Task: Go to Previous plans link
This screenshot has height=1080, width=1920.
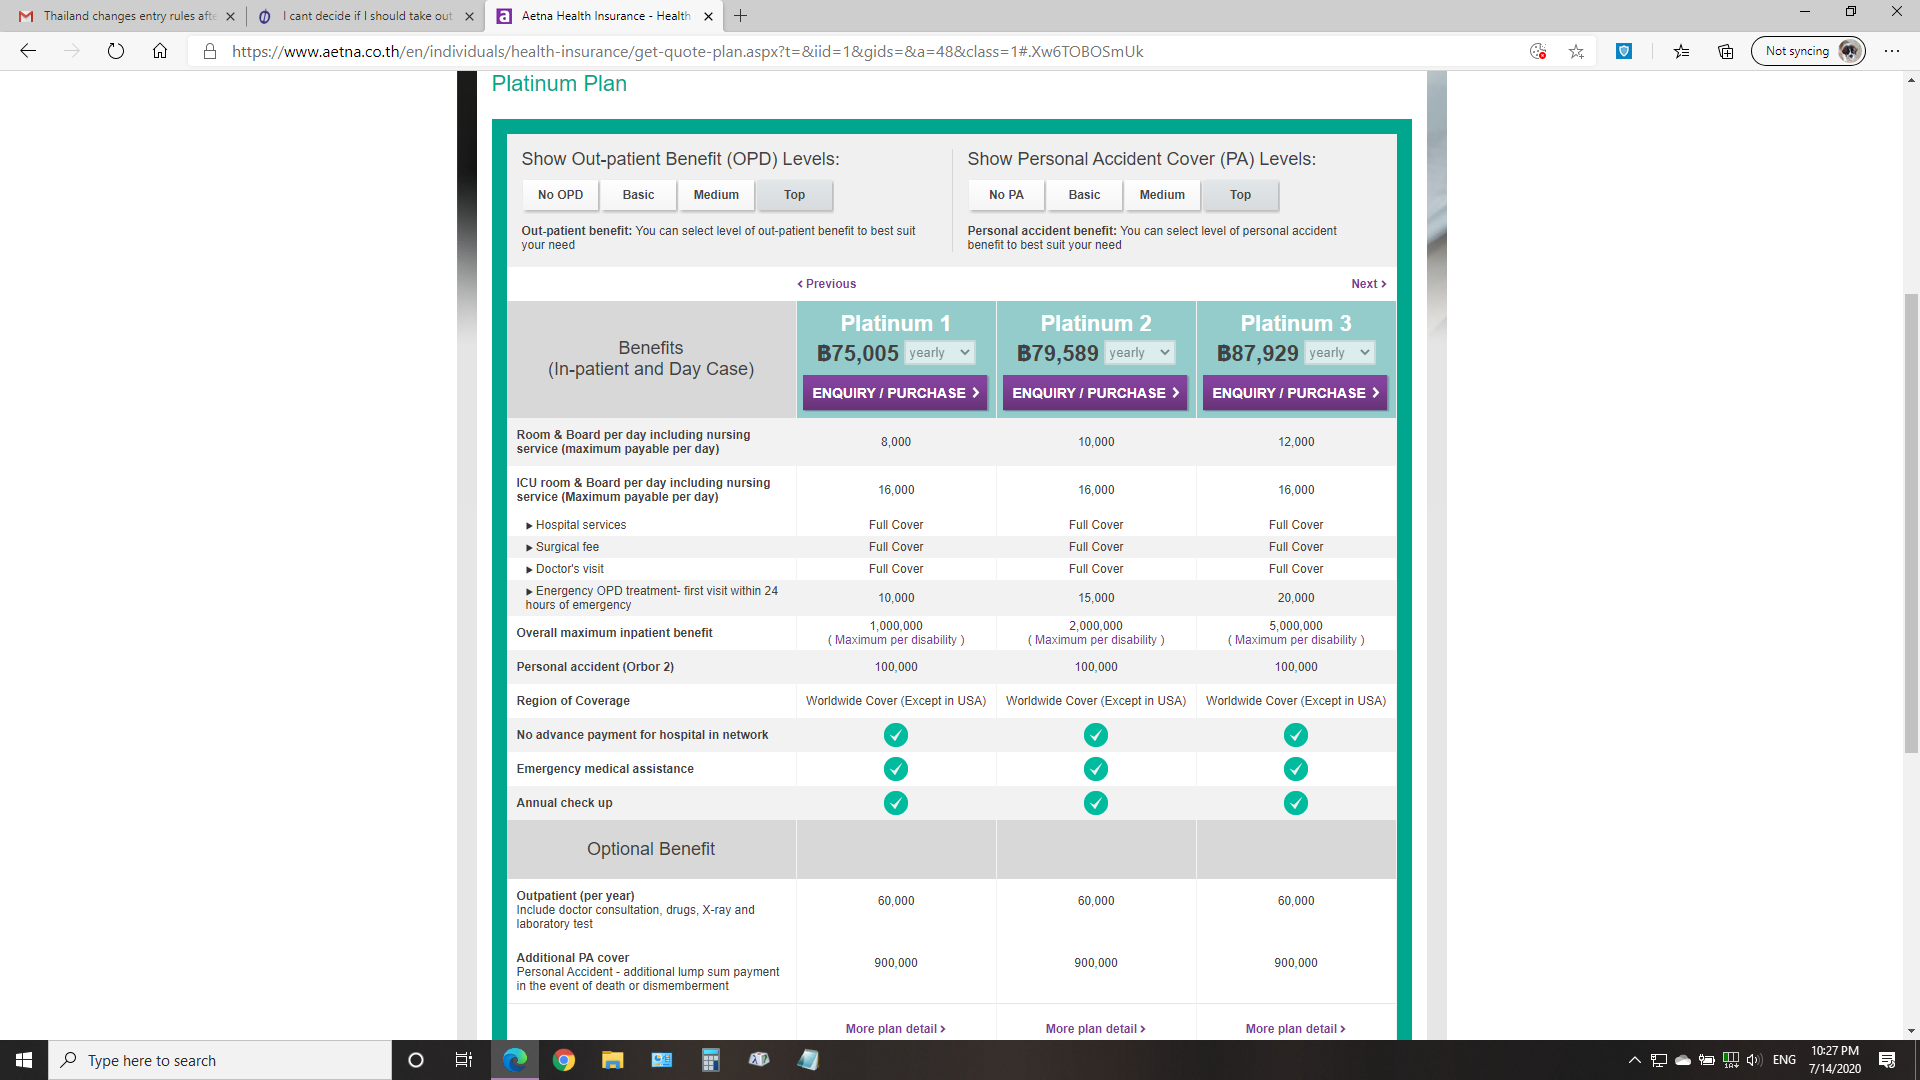Action: (x=826, y=284)
